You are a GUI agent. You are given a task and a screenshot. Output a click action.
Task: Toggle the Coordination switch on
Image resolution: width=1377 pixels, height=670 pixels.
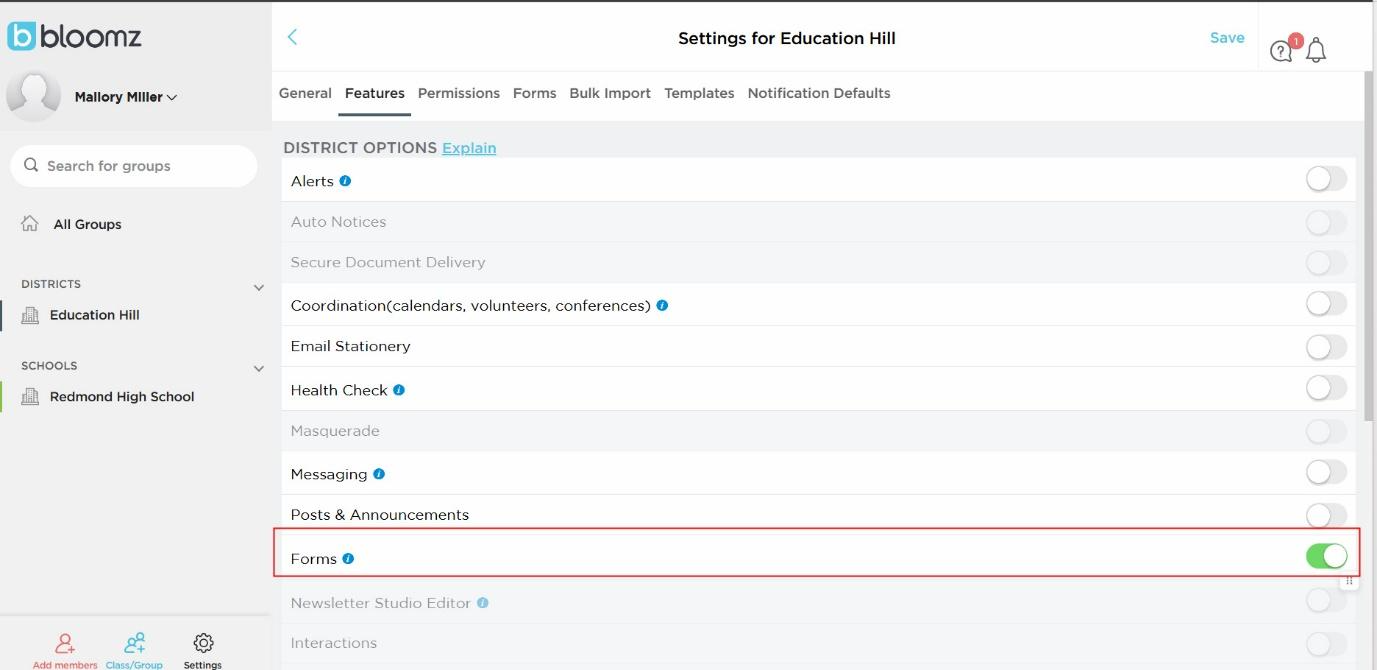click(1326, 303)
